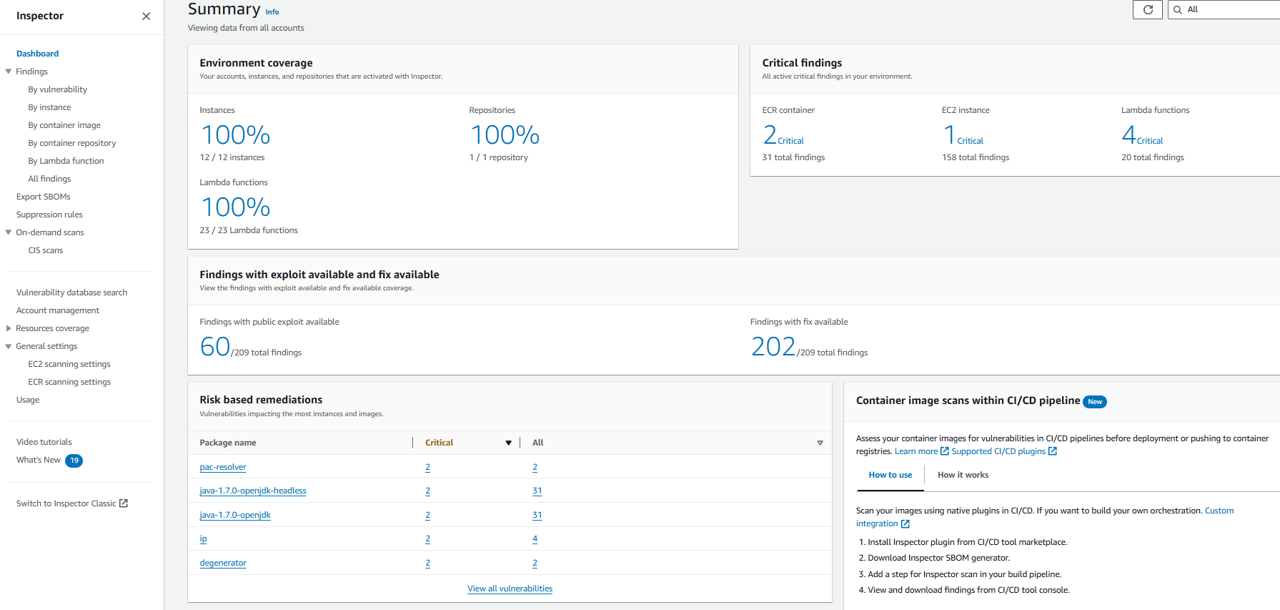Image resolution: width=1280 pixels, height=610 pixels.
Task: Click the Package name column header
Action: [x=228, y=442]
